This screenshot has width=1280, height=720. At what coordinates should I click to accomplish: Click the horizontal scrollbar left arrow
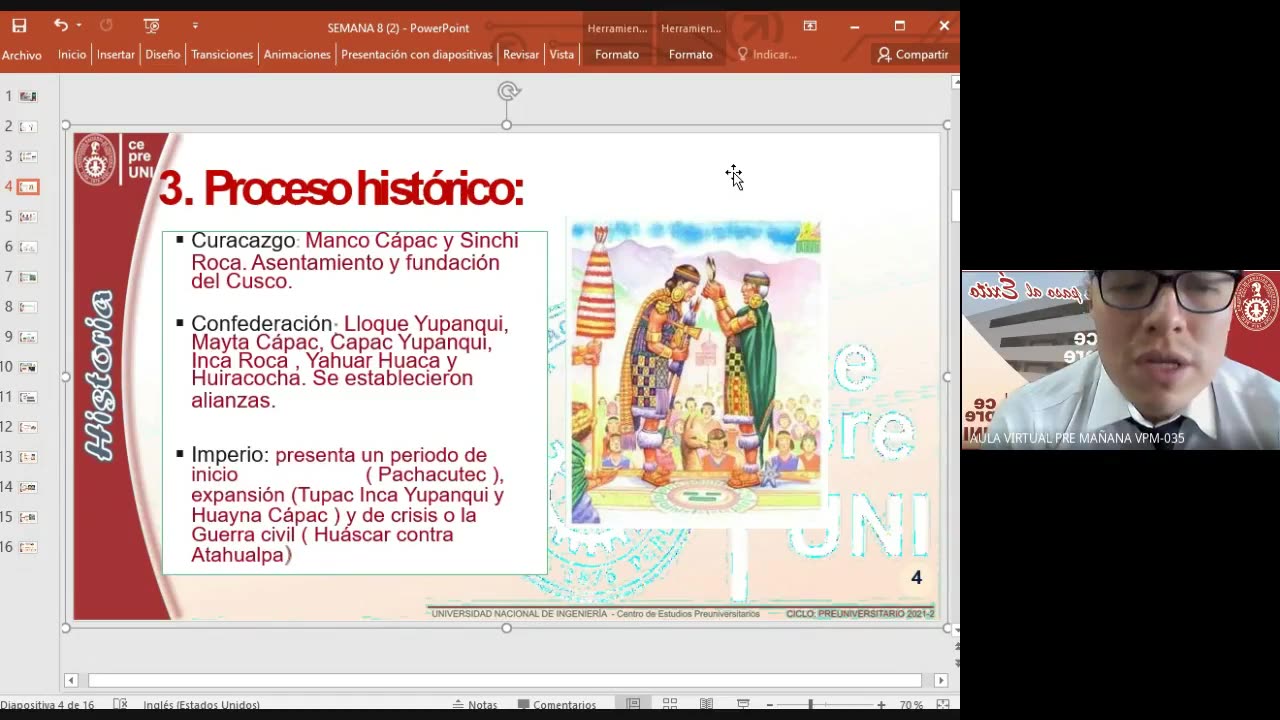pos(71,680)
